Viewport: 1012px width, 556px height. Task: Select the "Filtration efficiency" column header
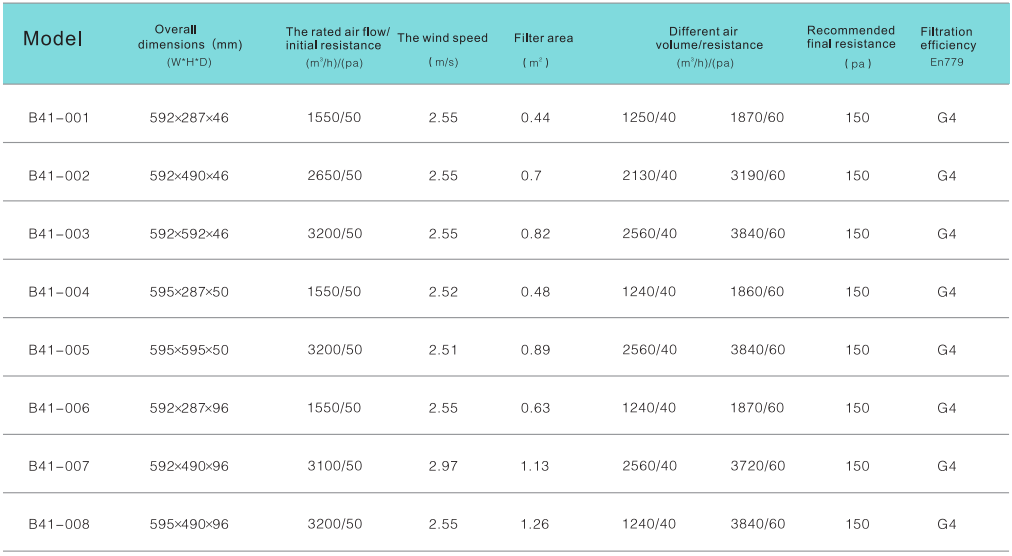click(947, 38)
